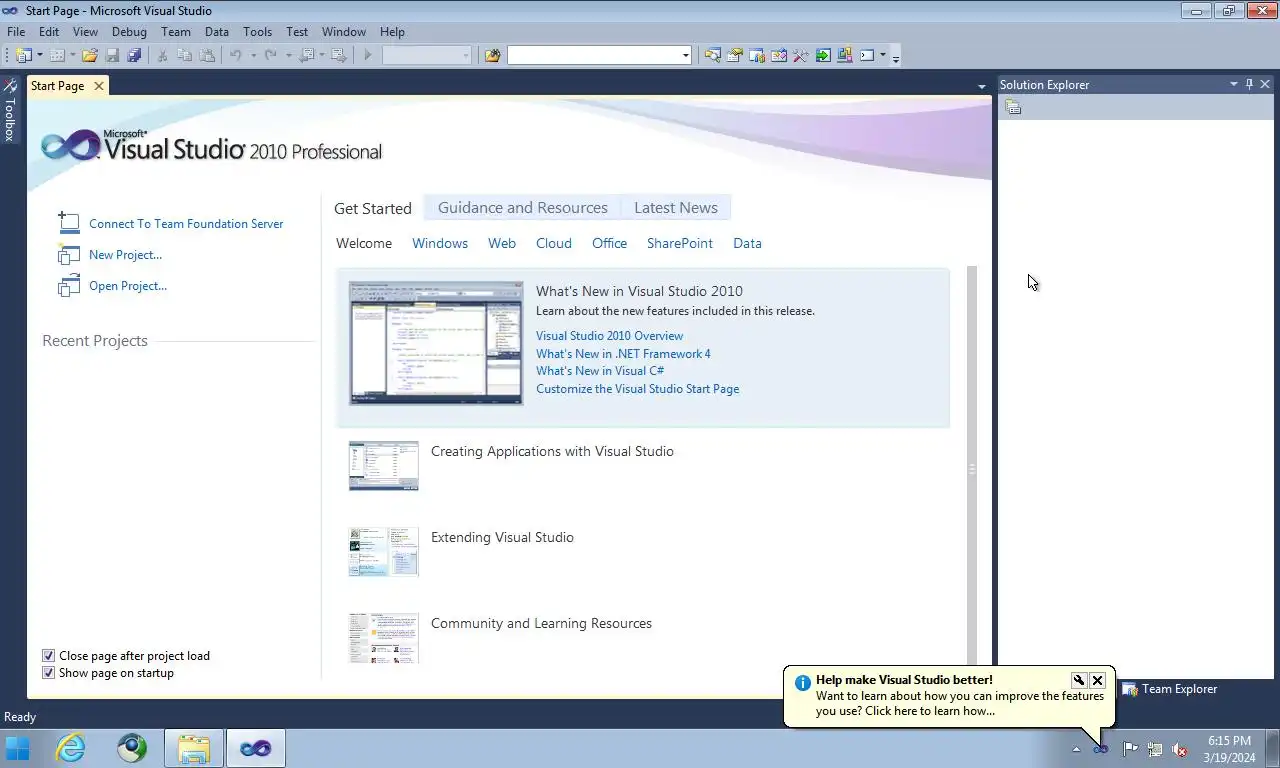Open Solution Explorer from the toolbar icon

(x=712, y=56)
